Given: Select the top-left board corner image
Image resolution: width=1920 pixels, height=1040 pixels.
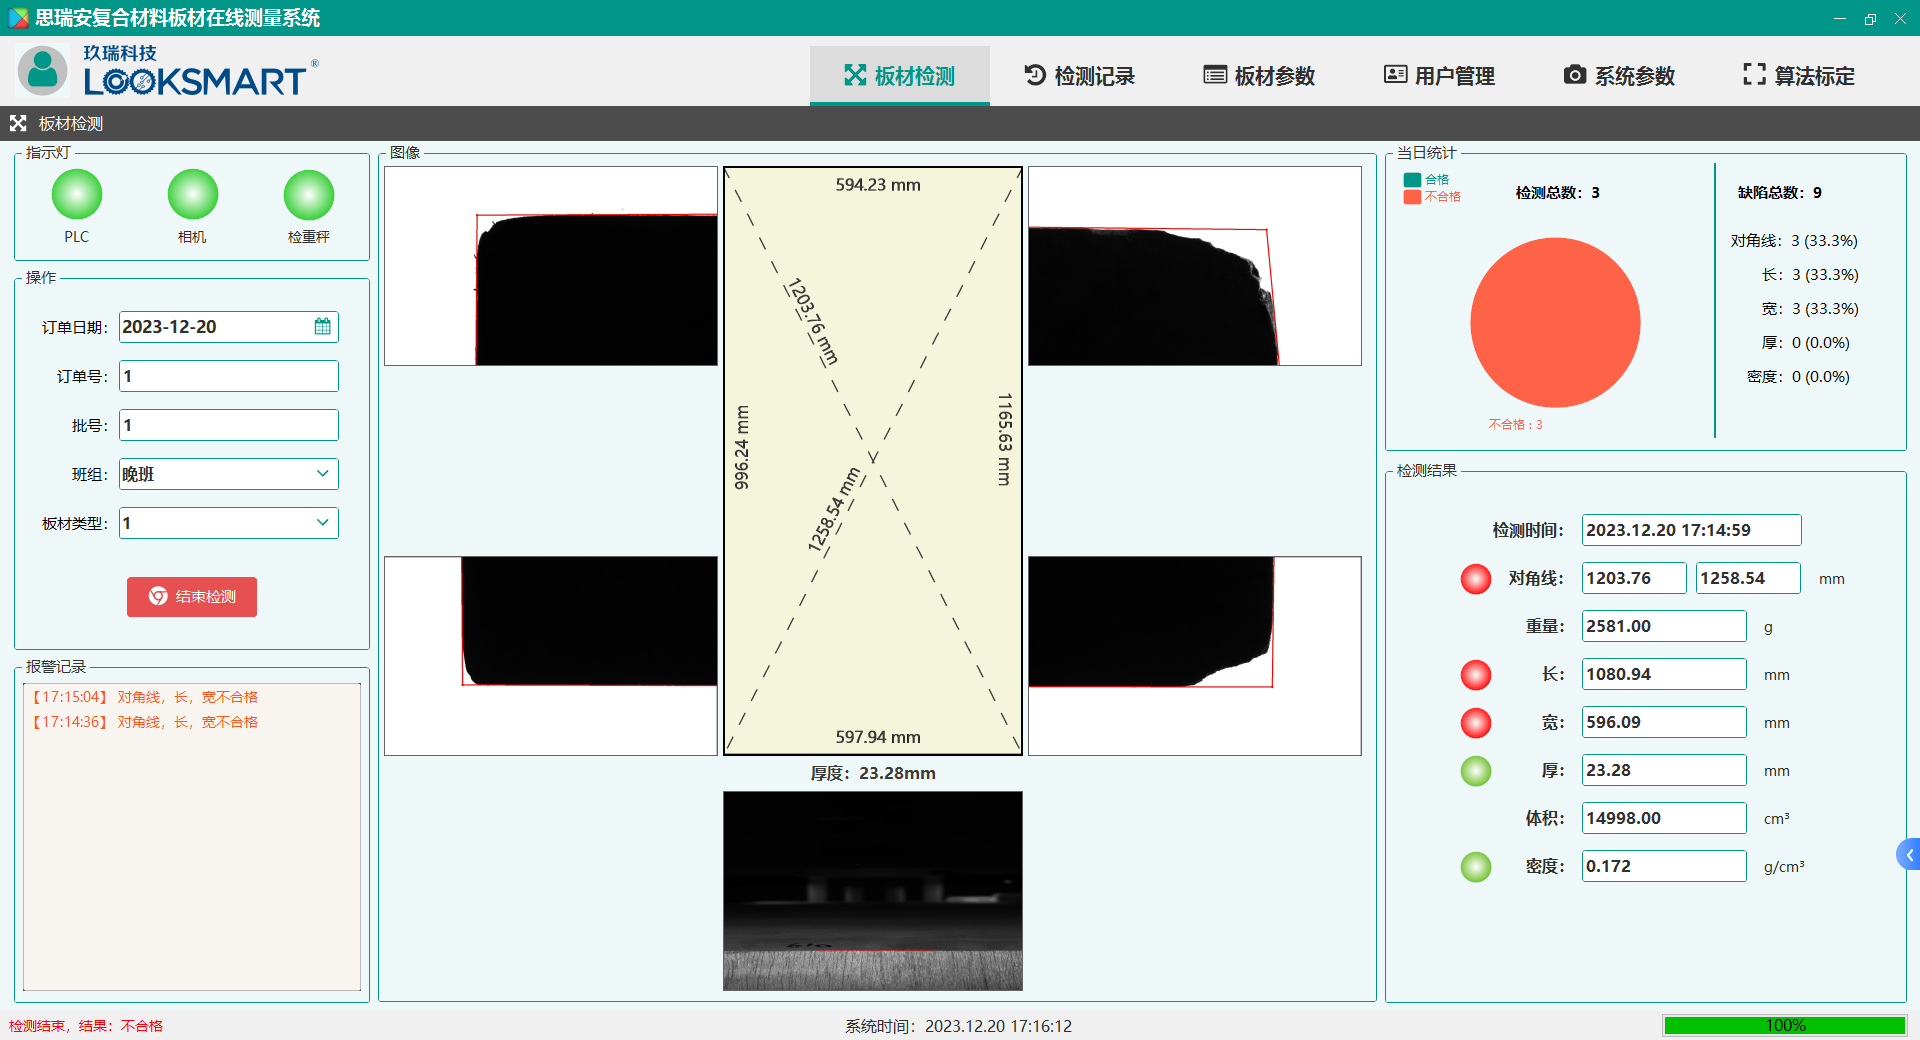Looking at the screenshot, I should [551, 266].
